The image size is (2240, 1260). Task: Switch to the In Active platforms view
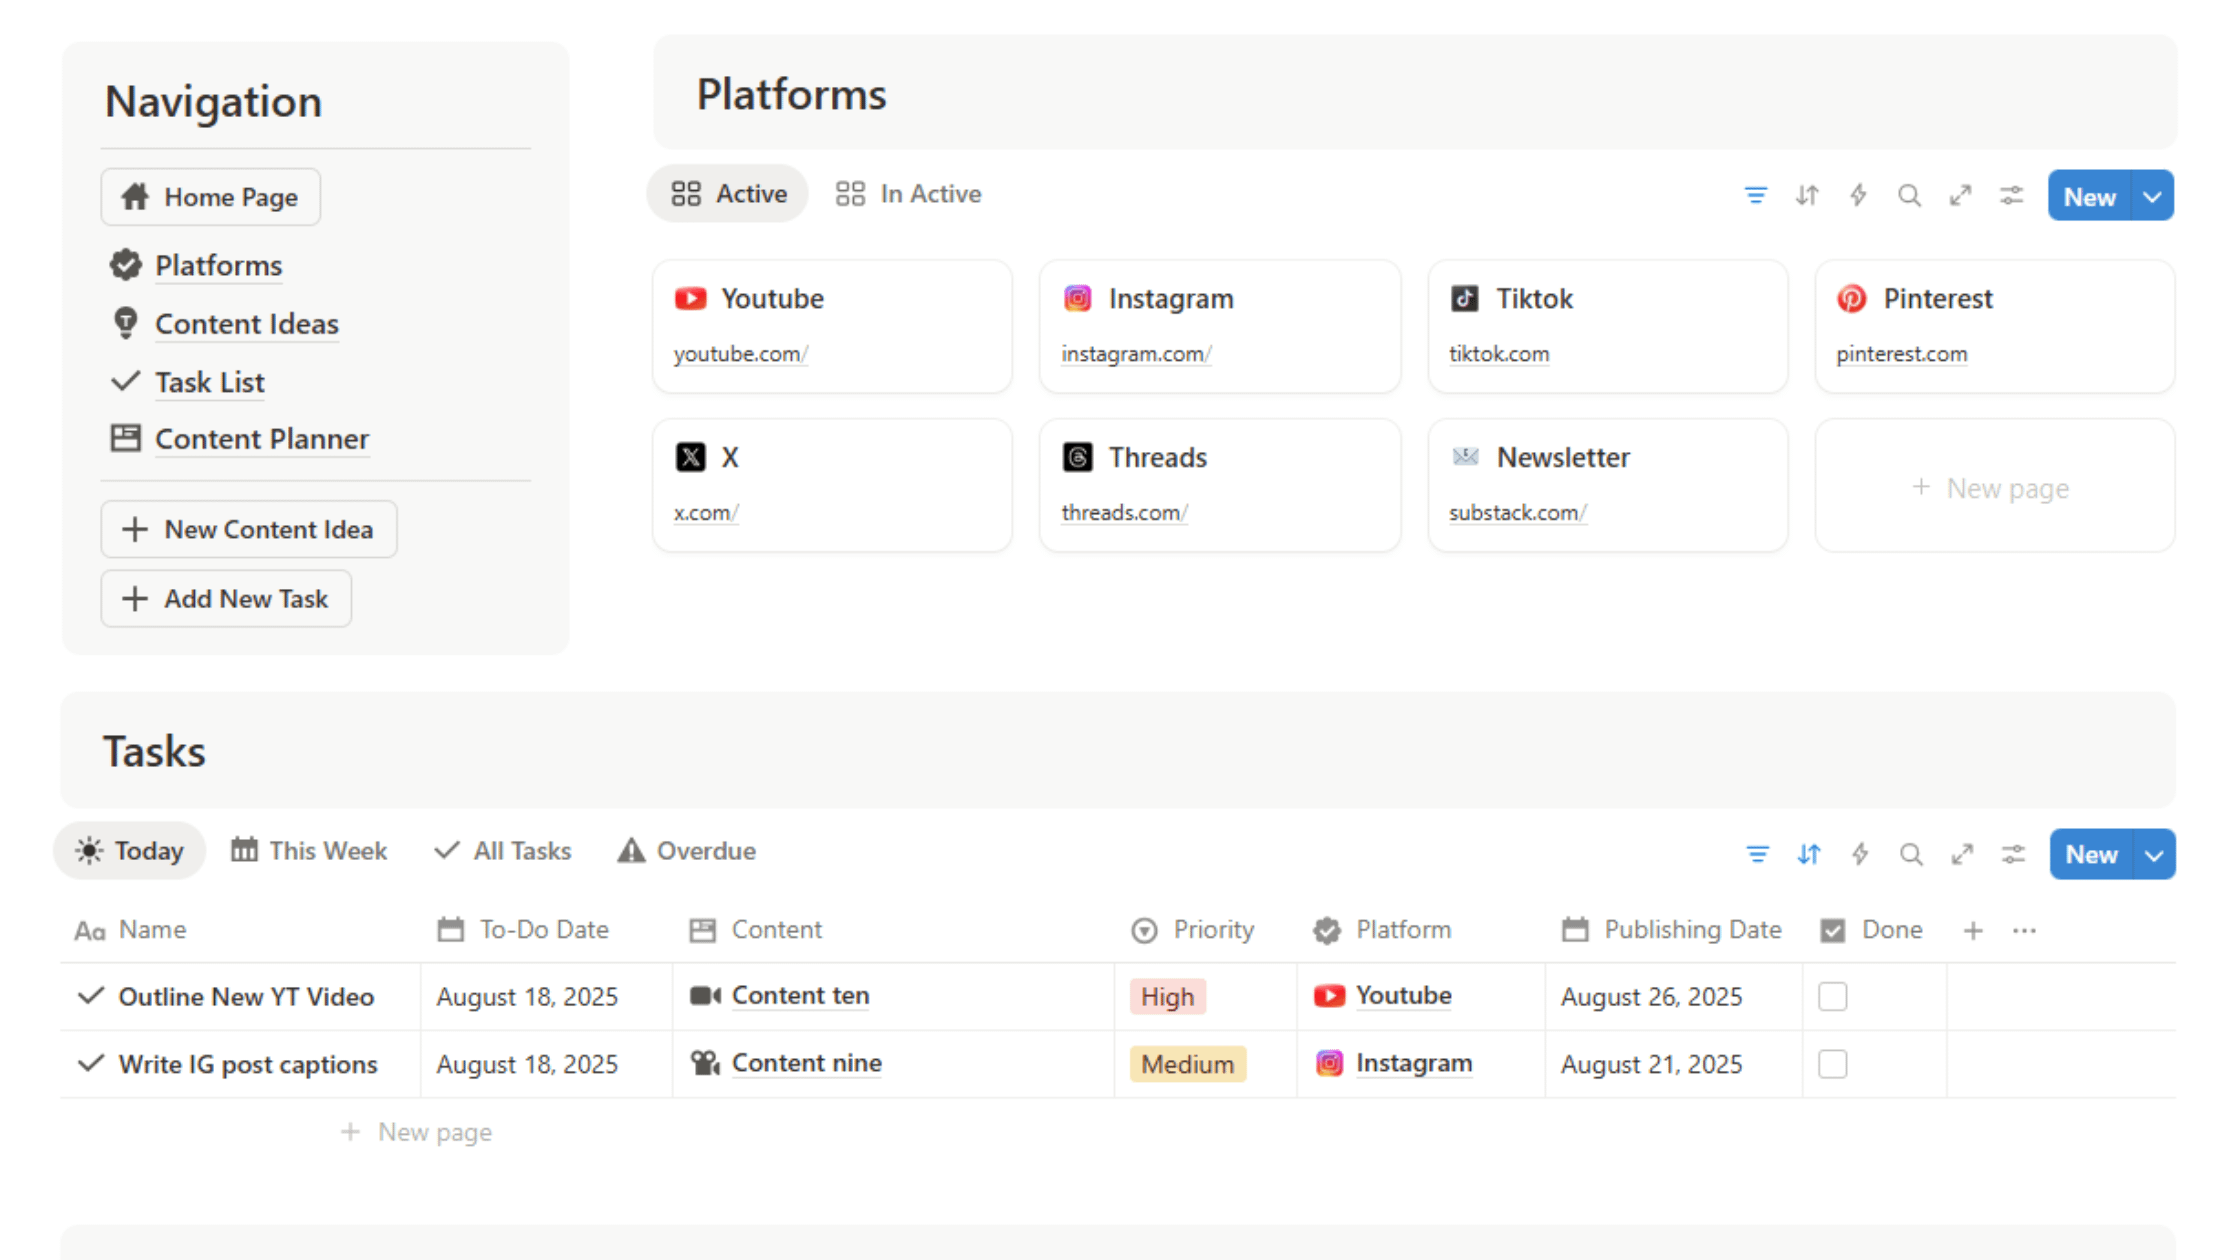(x=908, y=194)
